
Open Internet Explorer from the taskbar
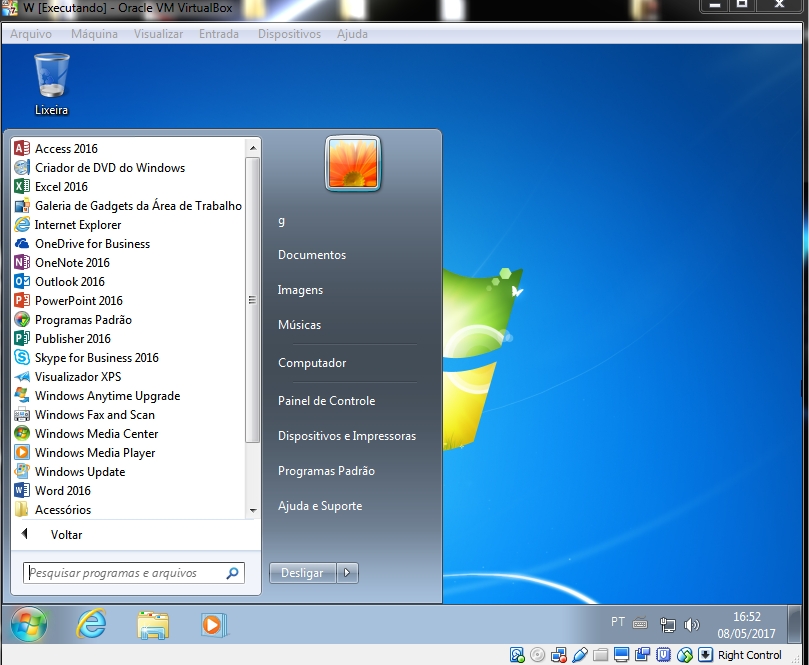tap(91, 624)
